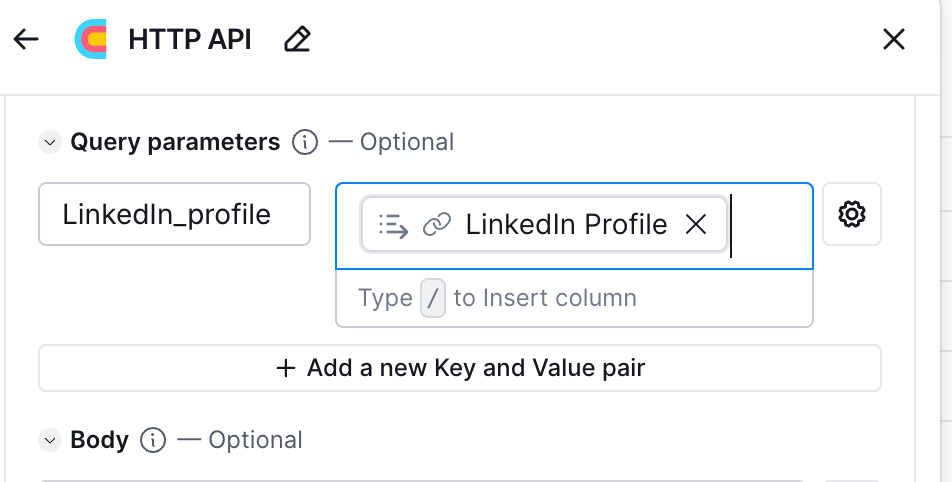Image resolution: width=952 pixels, height=482 pixels.
Task: Click the list-arrow icon in the chip
Action: [394, 225]
